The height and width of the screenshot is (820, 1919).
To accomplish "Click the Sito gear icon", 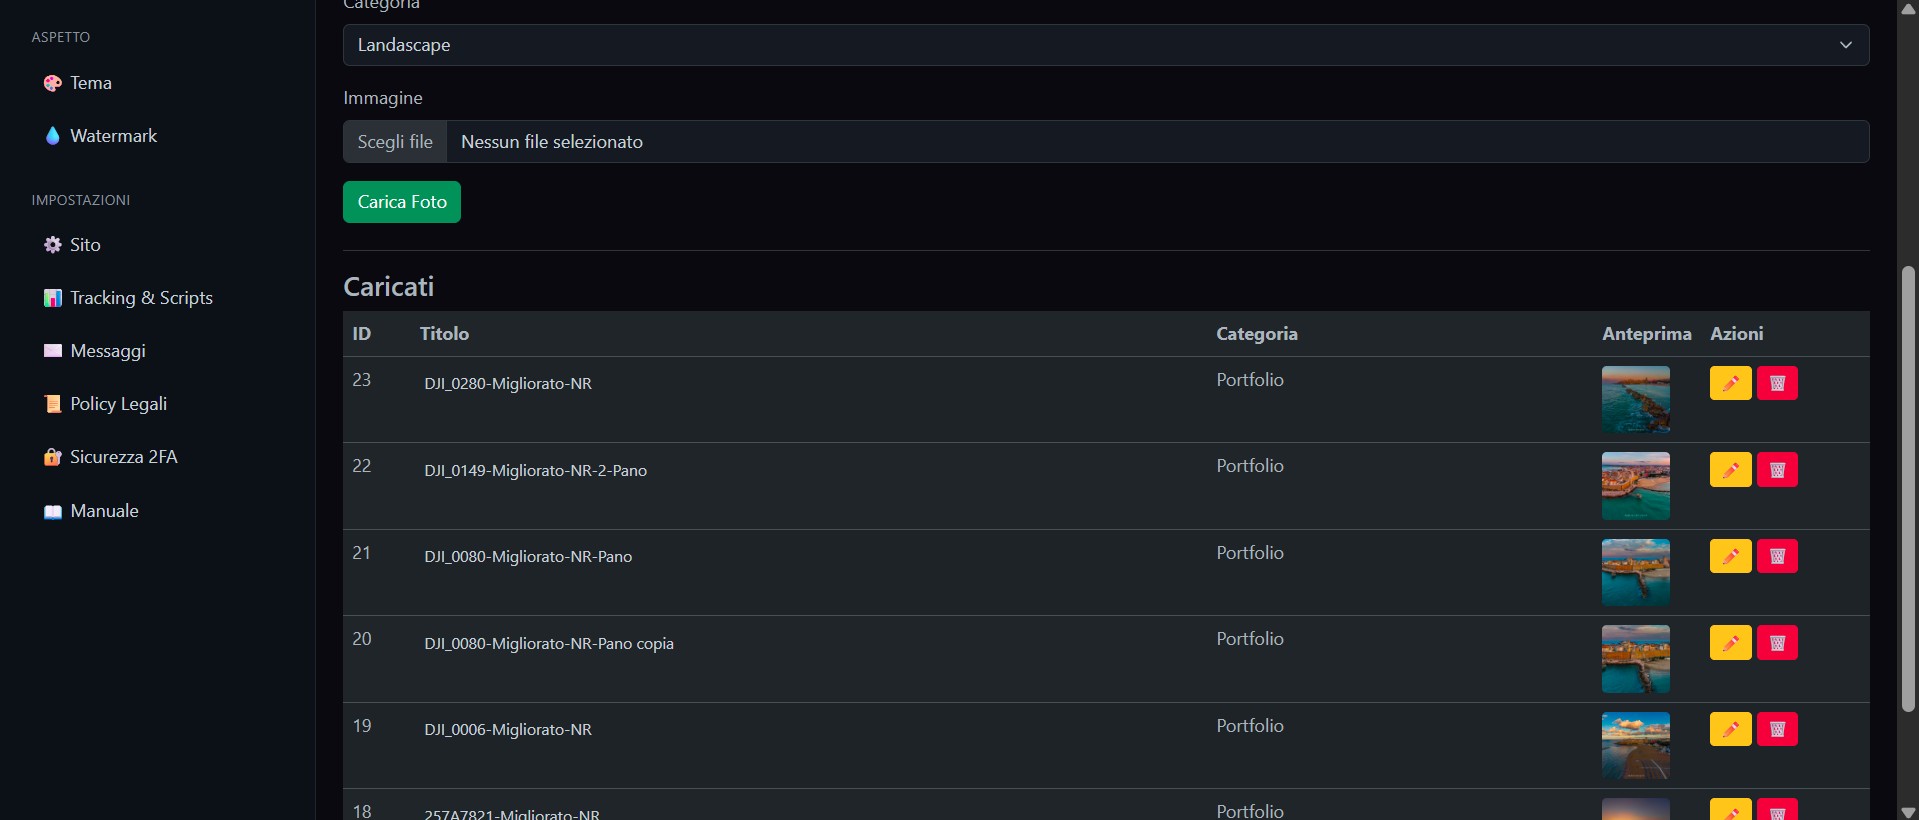I will pyautogui.click(x=53, y=245).
